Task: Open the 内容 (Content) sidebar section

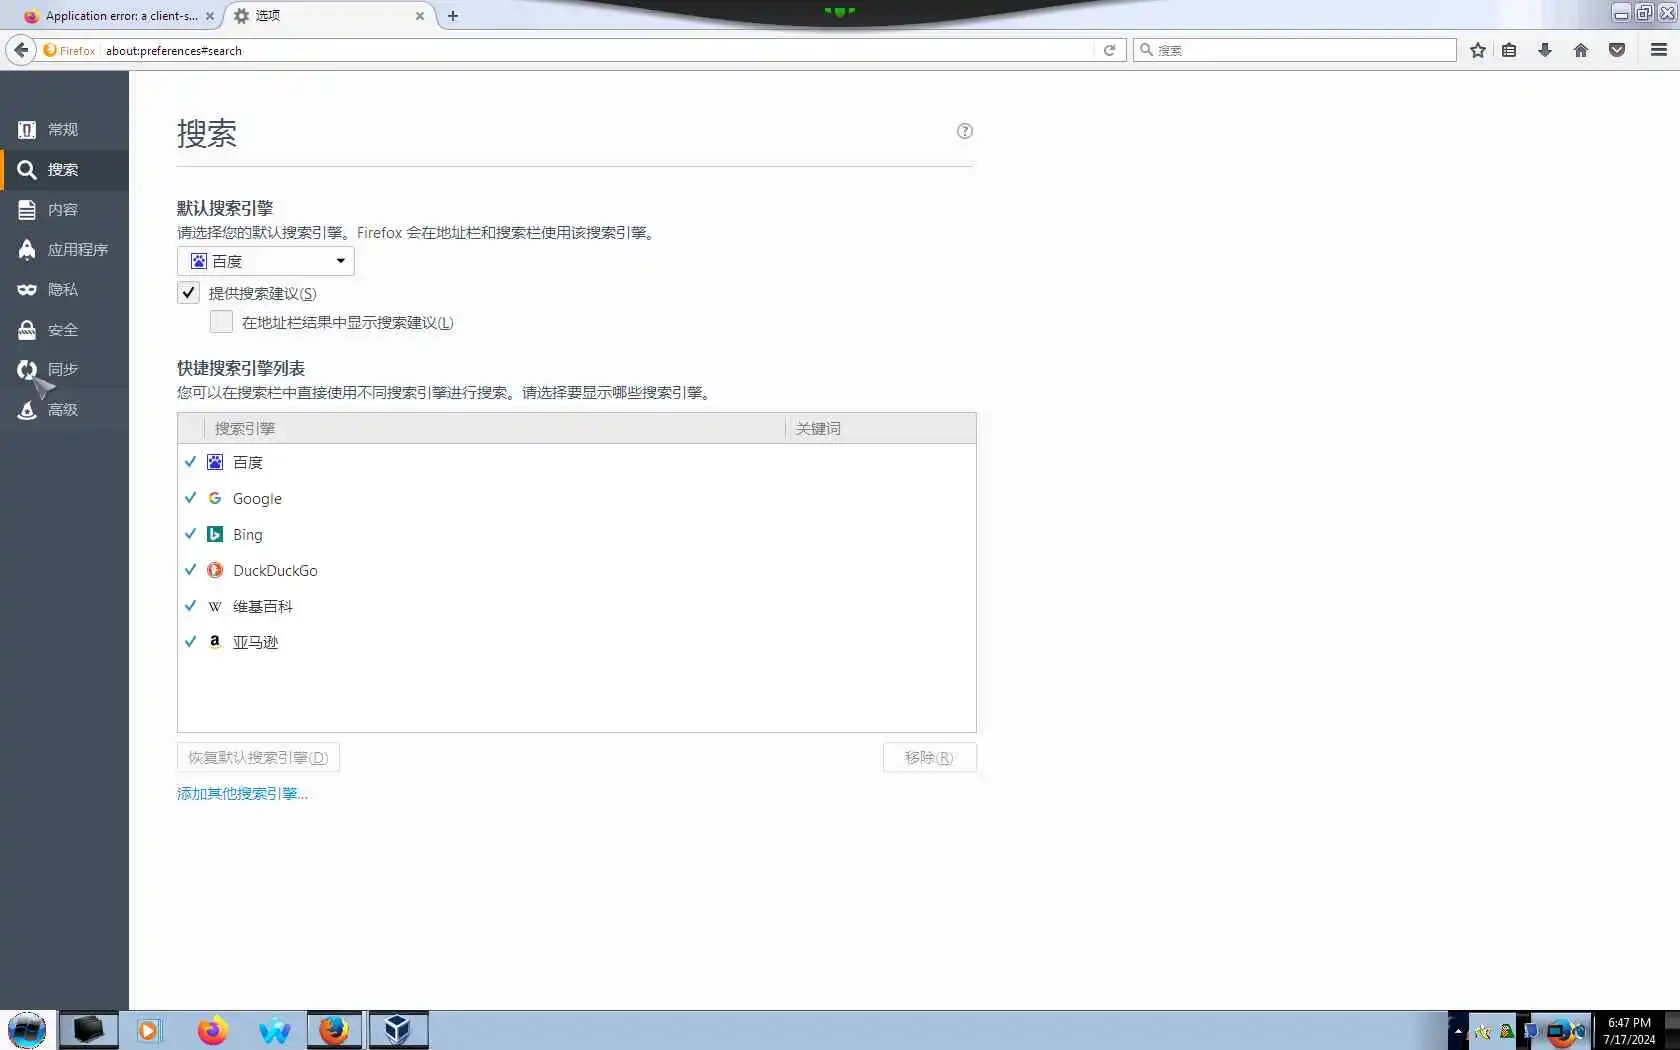Action: pos(64,210)
